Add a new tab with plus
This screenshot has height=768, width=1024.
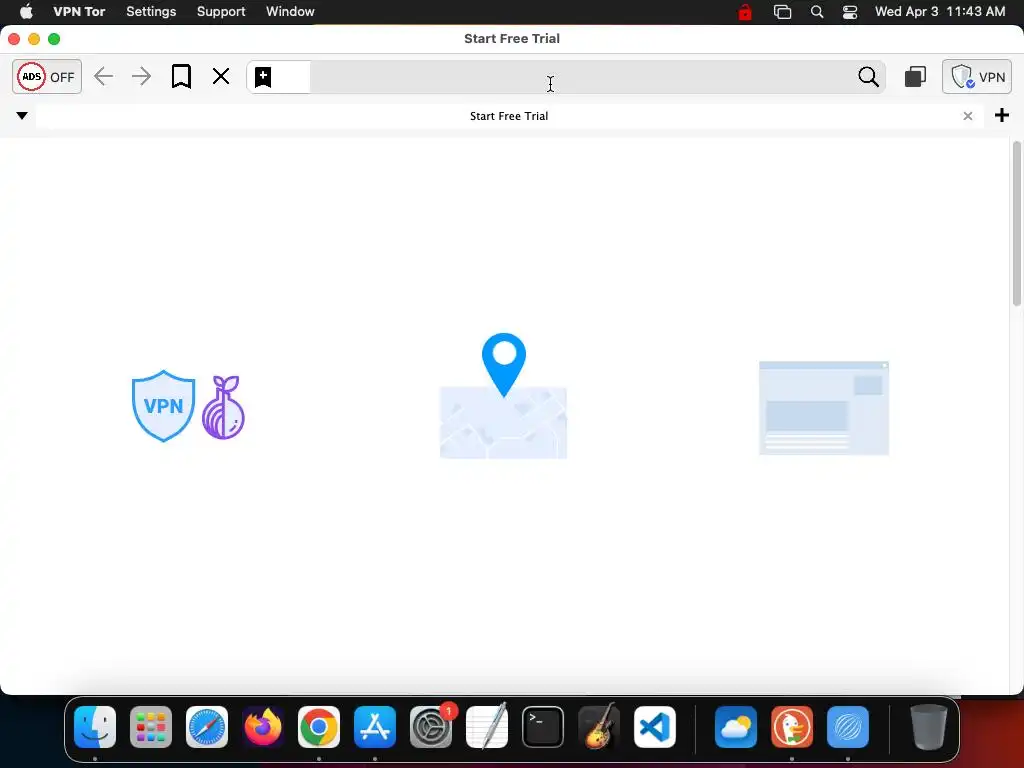(1002, 116)
